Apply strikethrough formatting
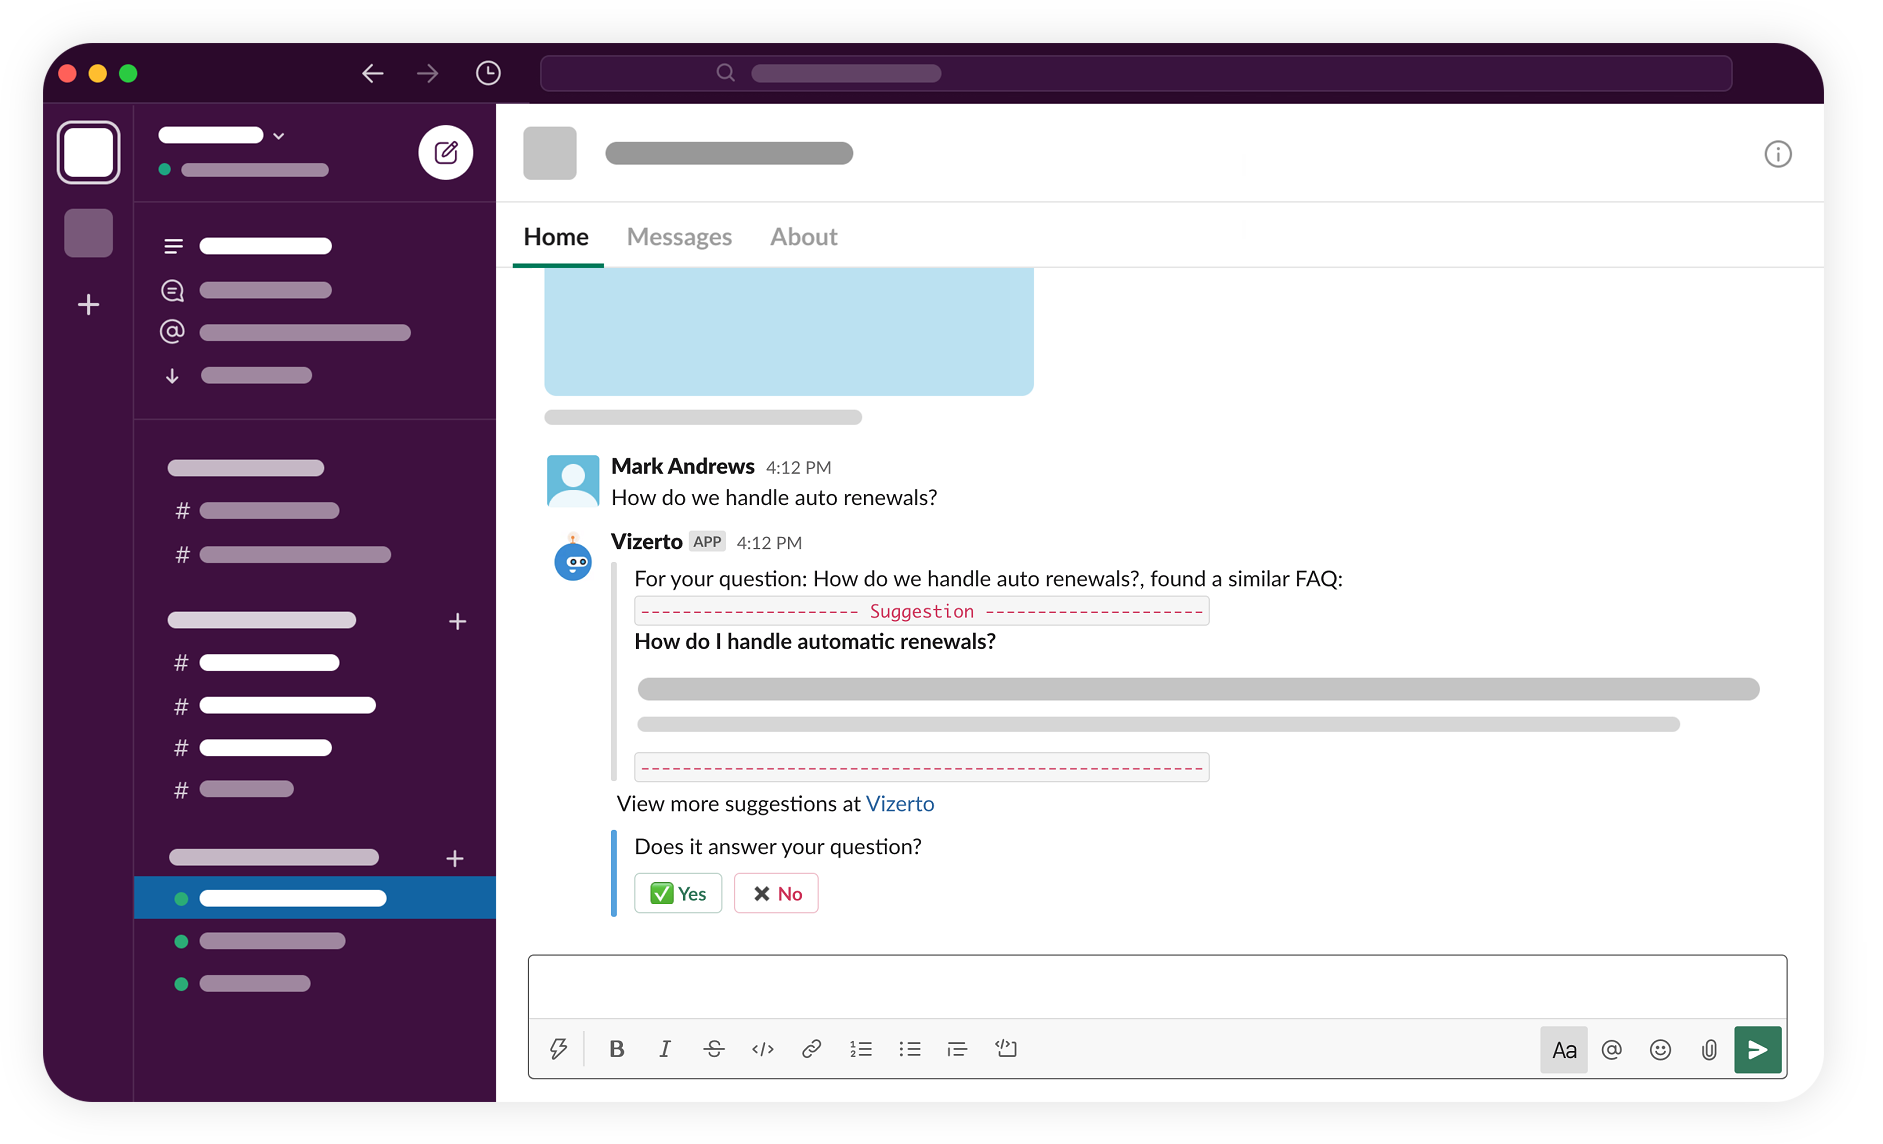1883x1144 pixels. point(714,1049)
